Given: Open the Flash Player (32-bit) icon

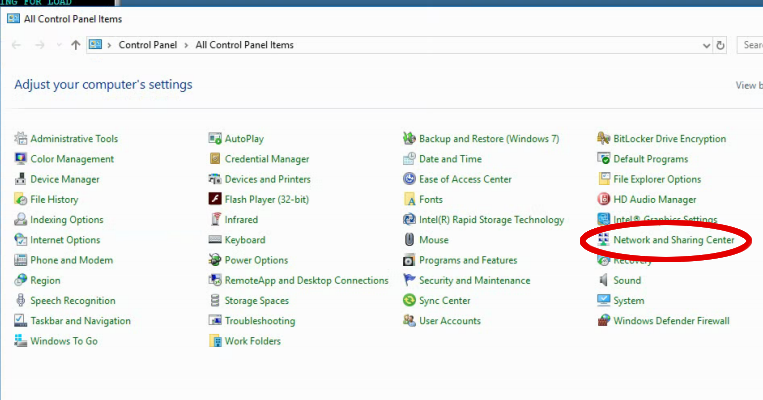Looking at the screenshot, I should [215, 199].
